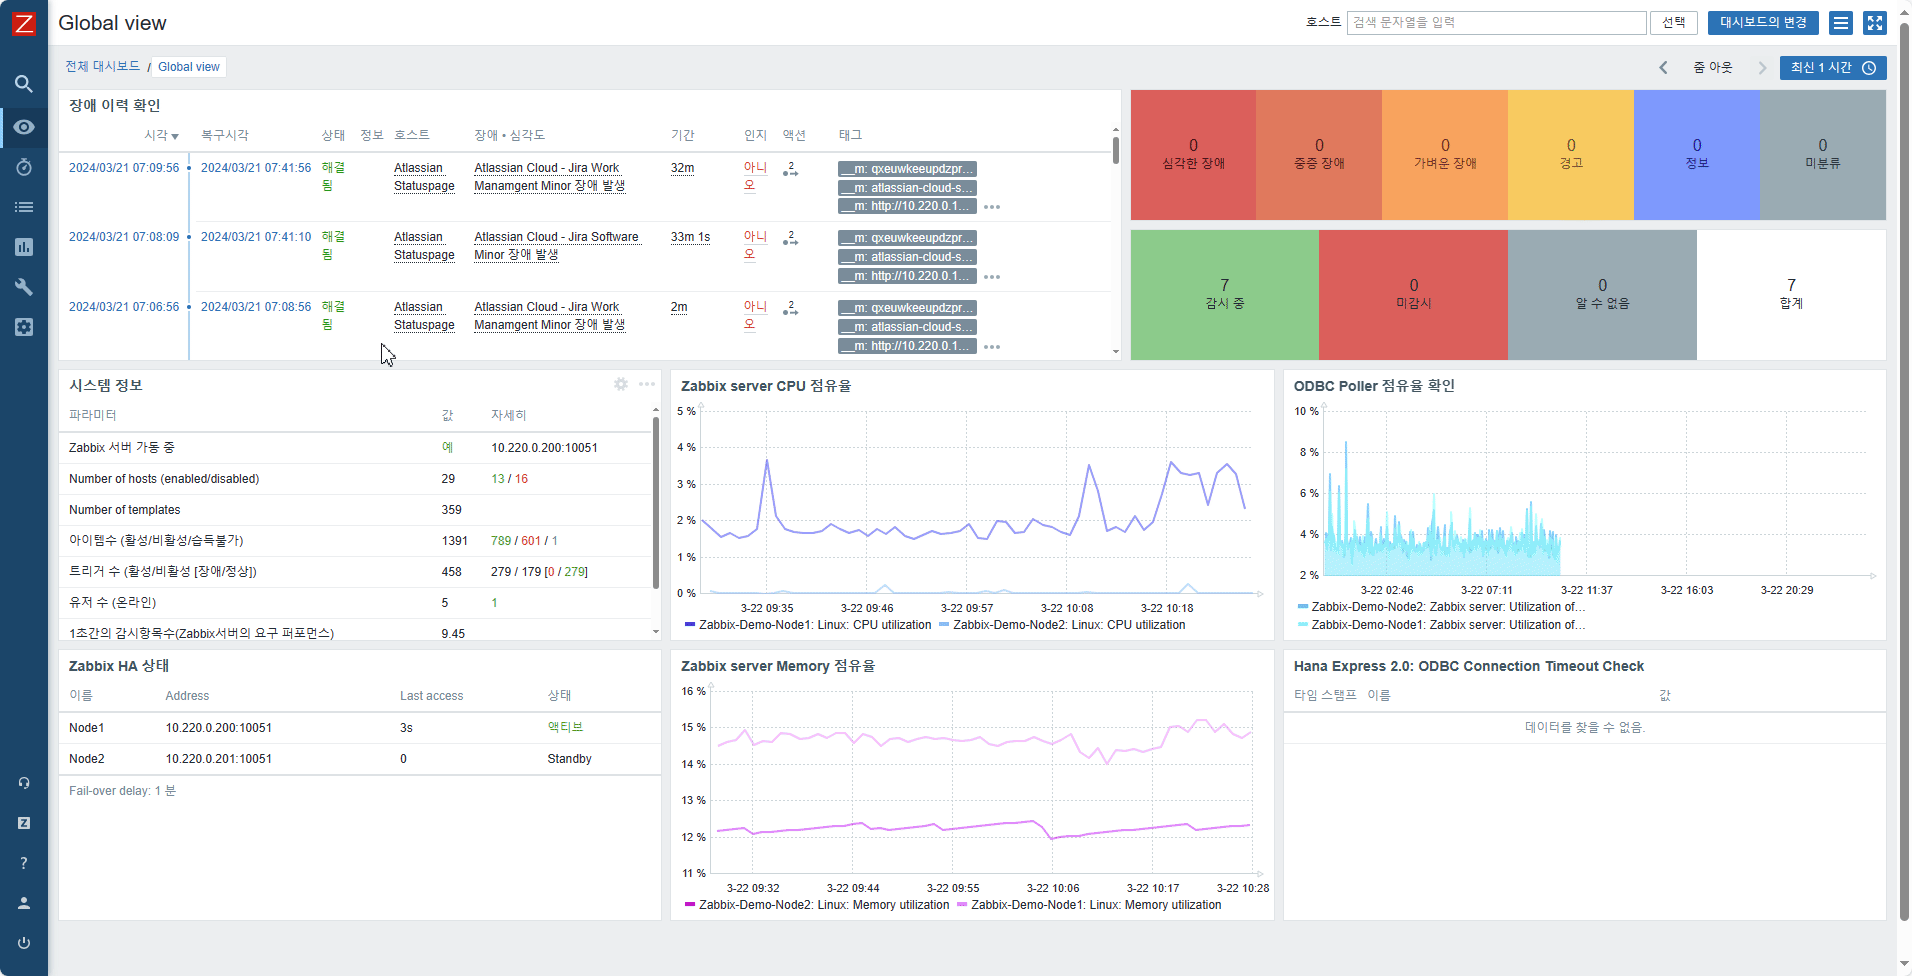This screenshot has width=1912, height=976.
Task: Click the 10.220.0.200:10051 server detail value
Action: coord(545,448)
